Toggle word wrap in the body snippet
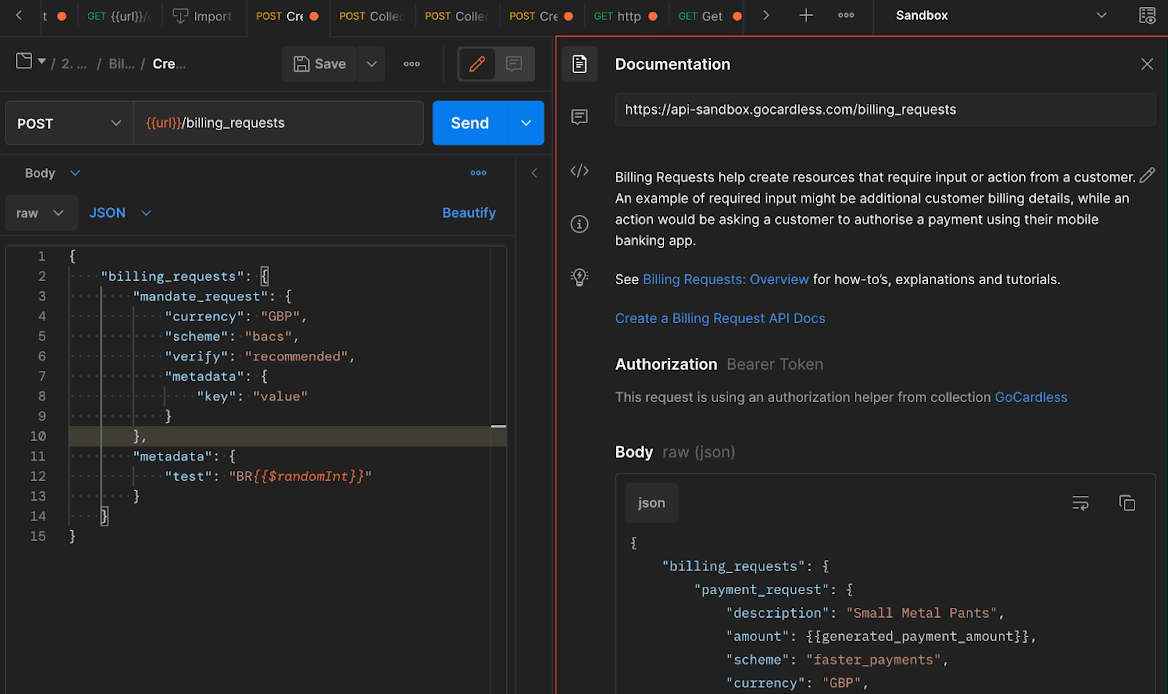The width and height of the screenshot is (1168, 694). pos(1080,504)
